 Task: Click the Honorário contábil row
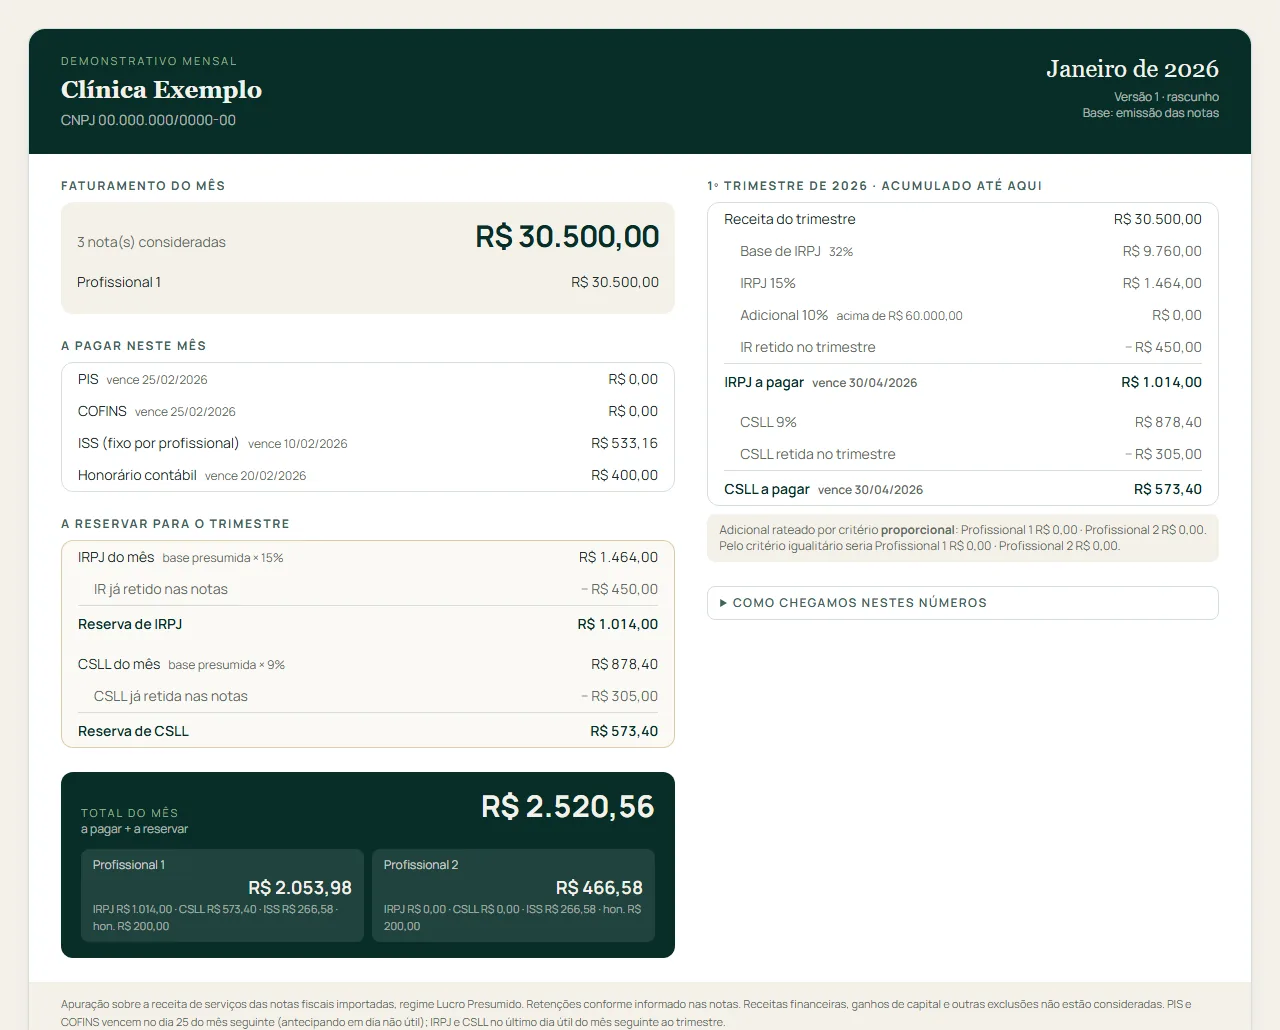(368, 475)
